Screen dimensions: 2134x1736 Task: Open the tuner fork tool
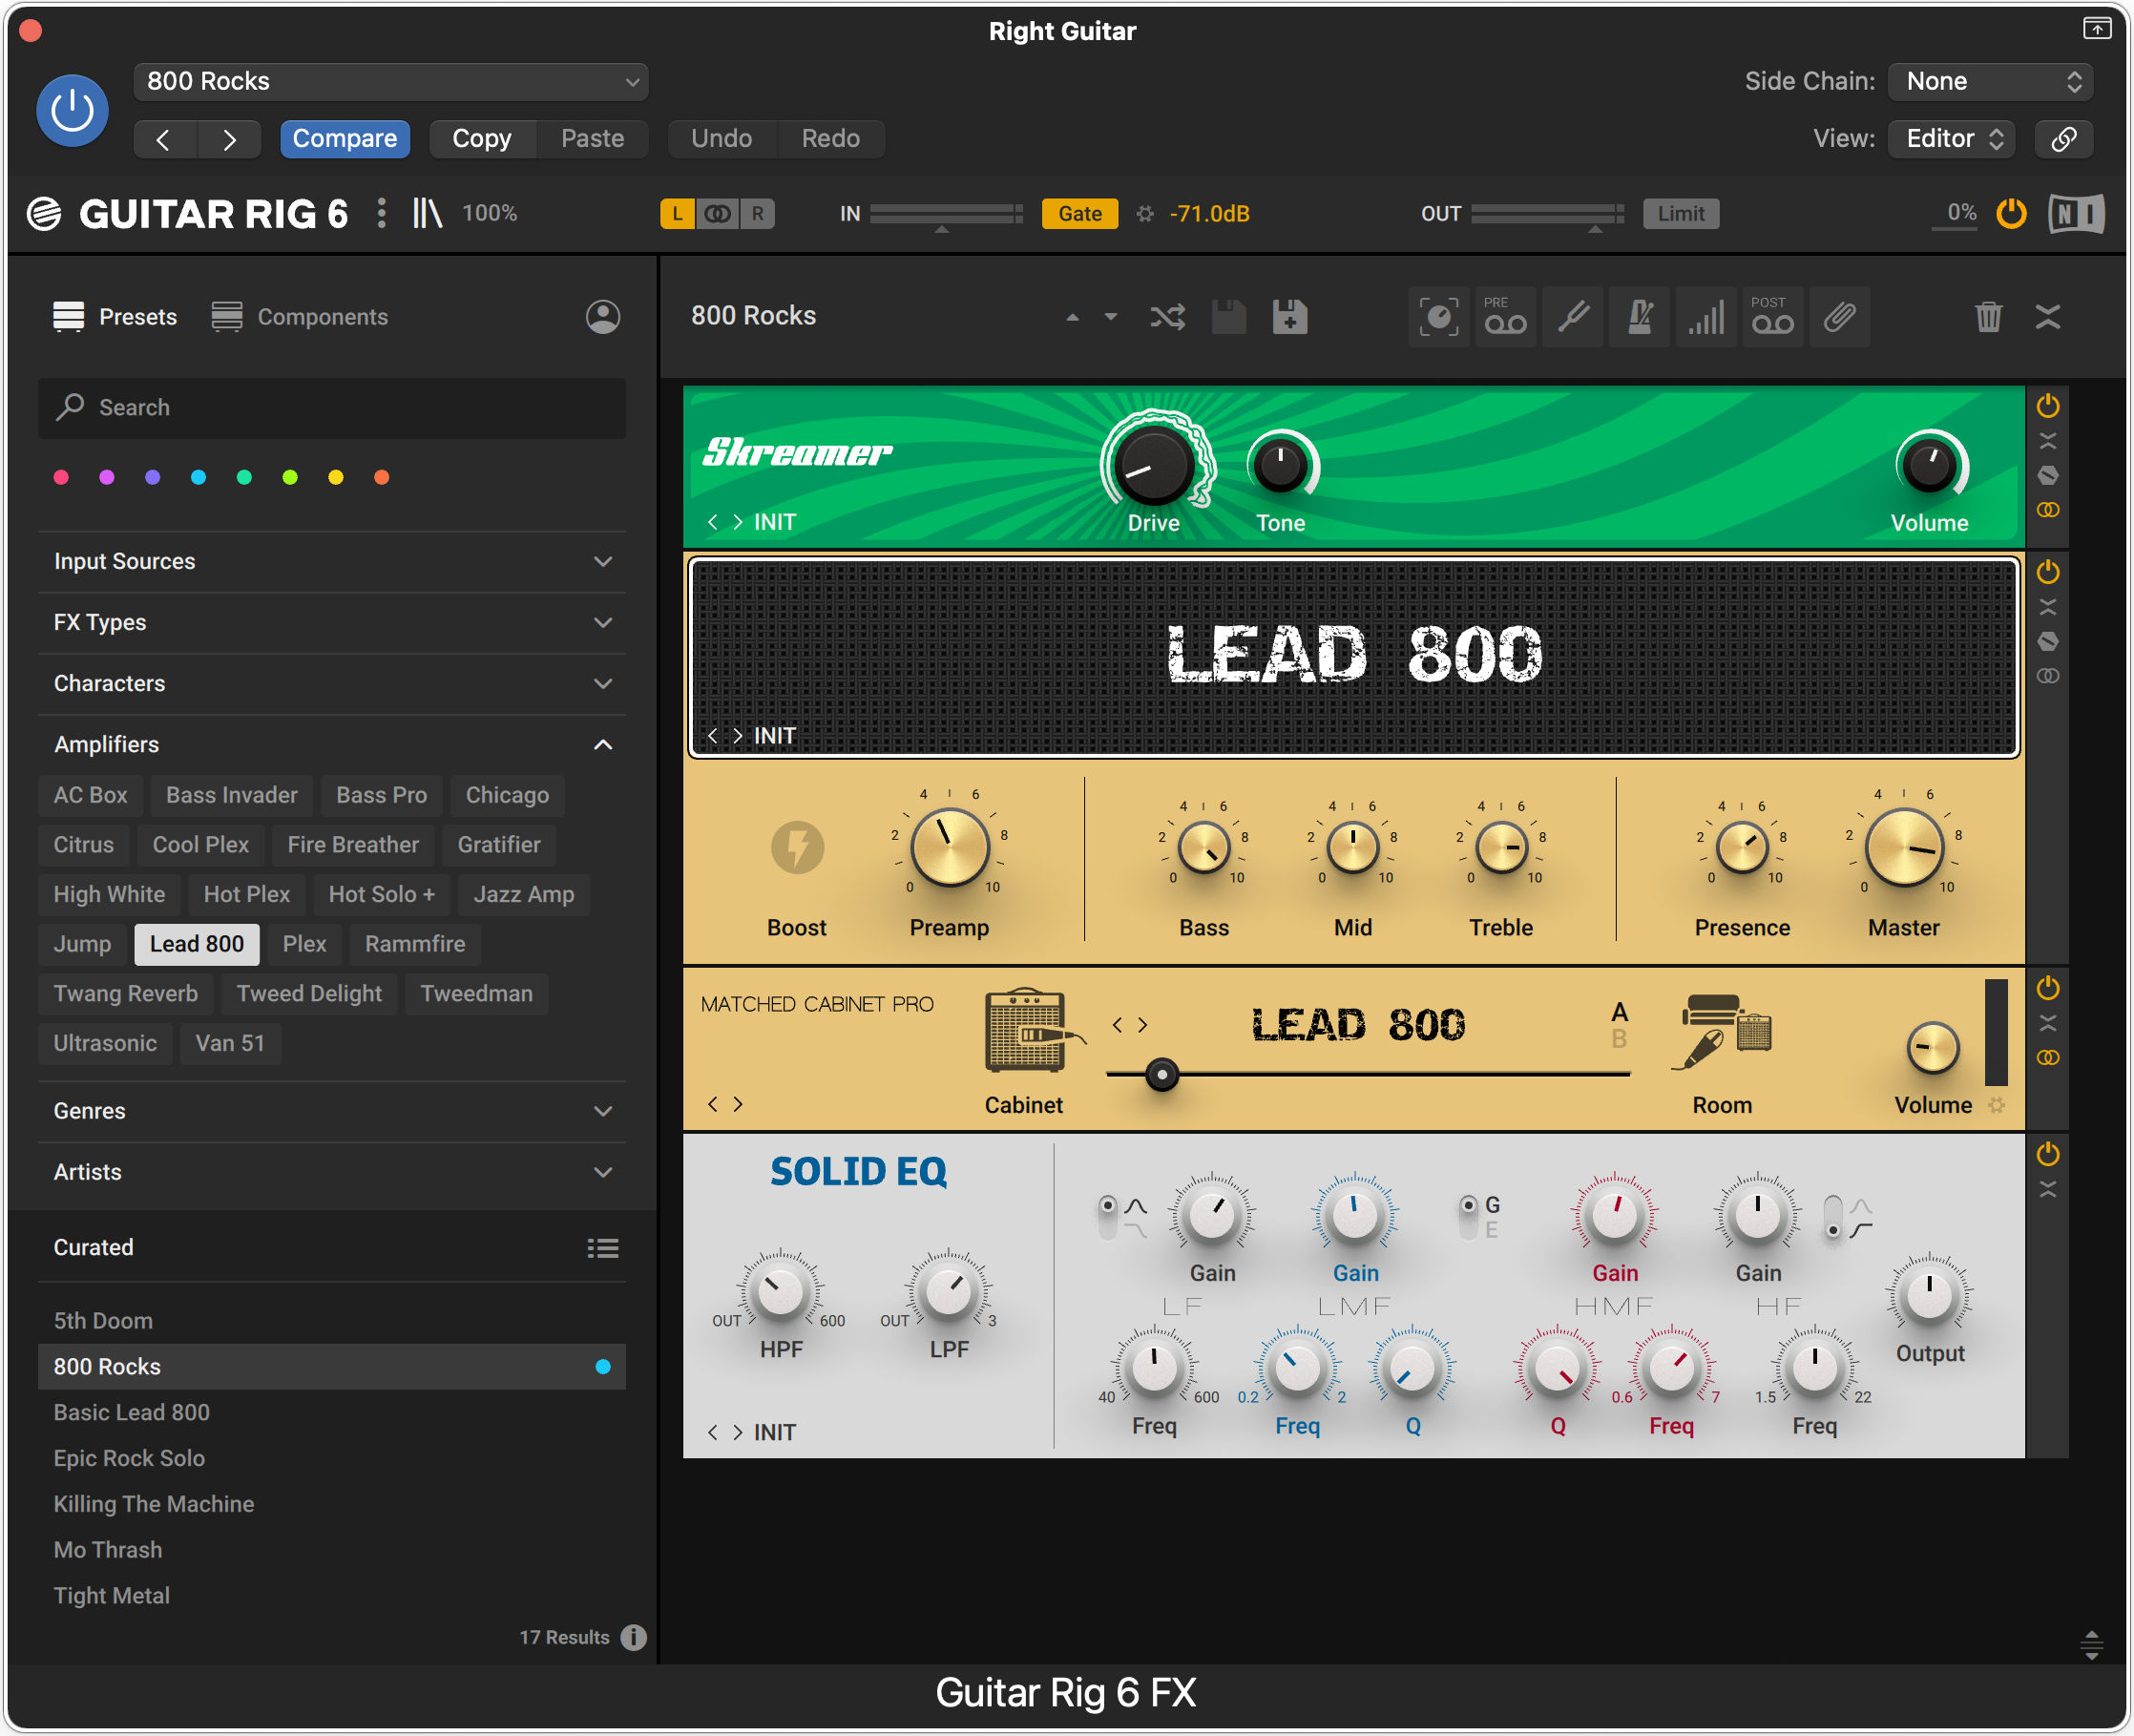coord(1573,317)
